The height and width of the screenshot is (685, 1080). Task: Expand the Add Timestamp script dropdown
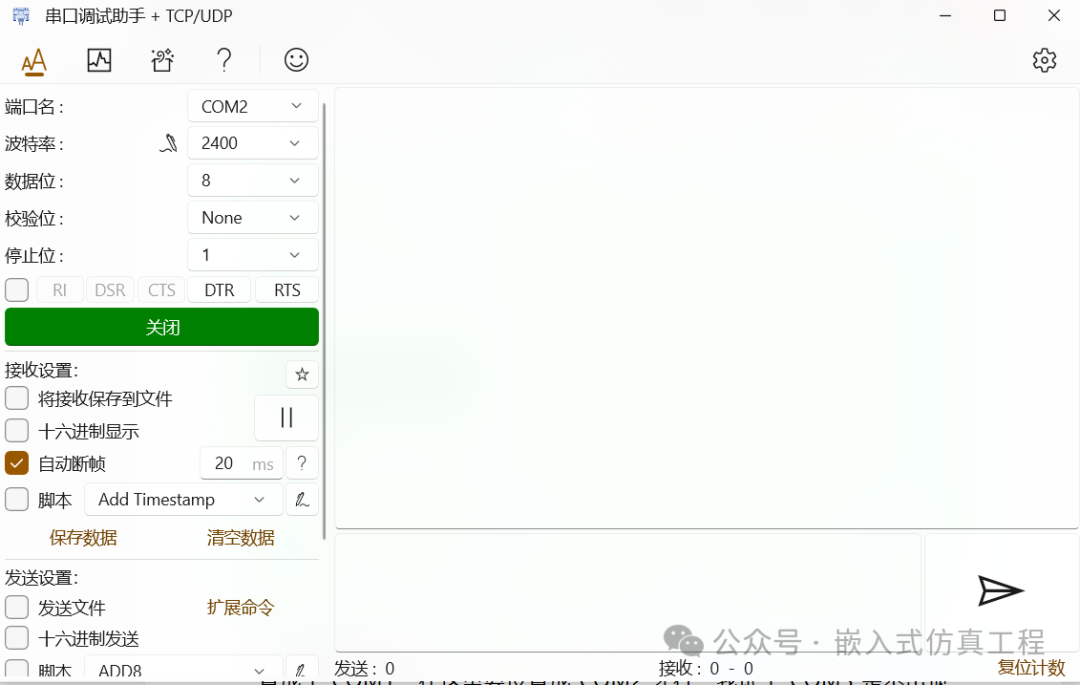click(183, 500)
